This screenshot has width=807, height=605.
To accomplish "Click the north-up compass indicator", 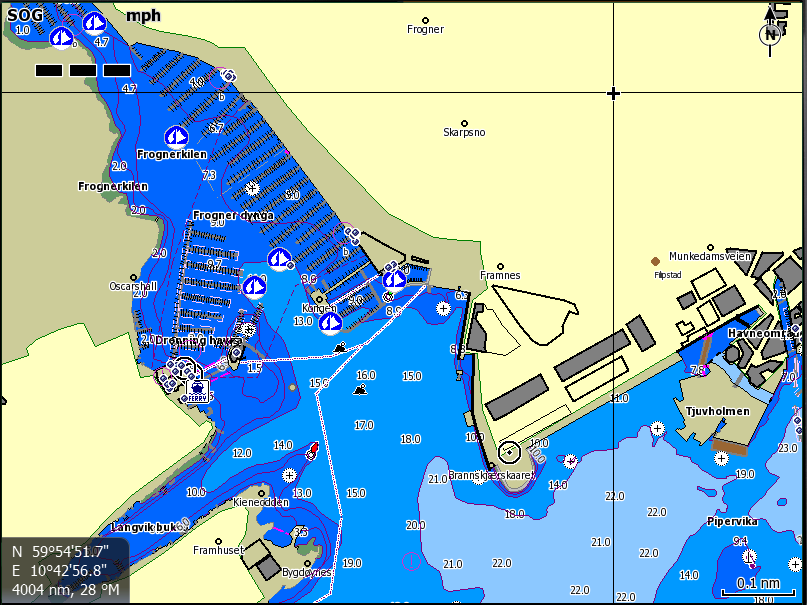I will [x=771, y=33].
